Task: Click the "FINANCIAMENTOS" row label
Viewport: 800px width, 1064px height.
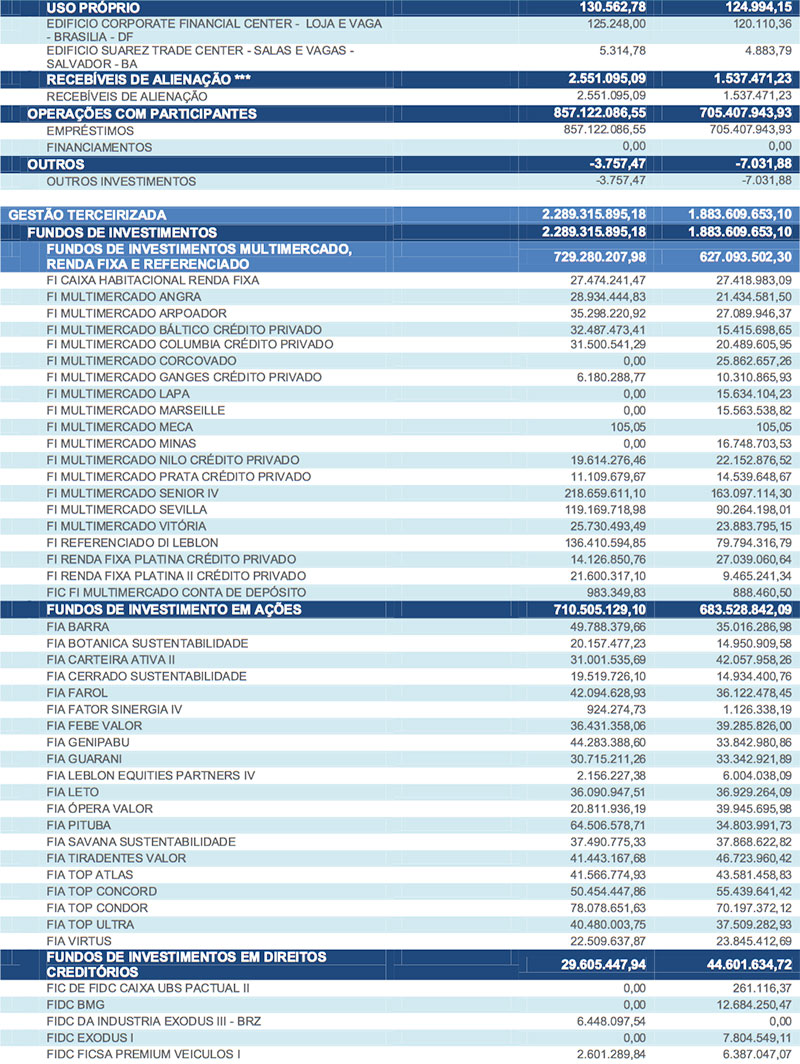Action: point(99,147)
